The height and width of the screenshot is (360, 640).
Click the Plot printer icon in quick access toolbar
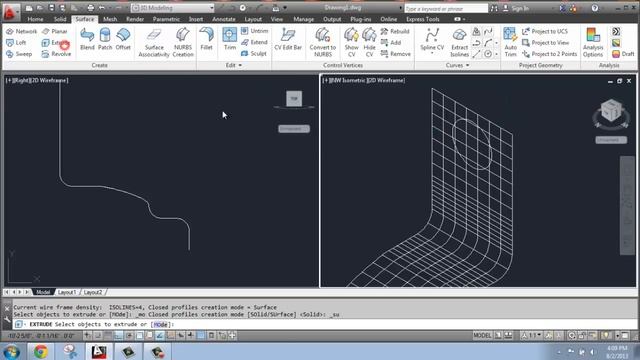91,8
